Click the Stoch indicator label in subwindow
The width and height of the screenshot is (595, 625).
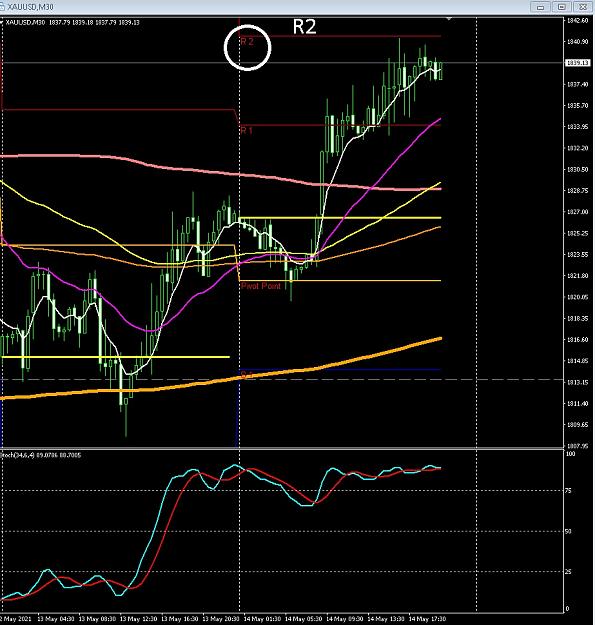(41, 455)
